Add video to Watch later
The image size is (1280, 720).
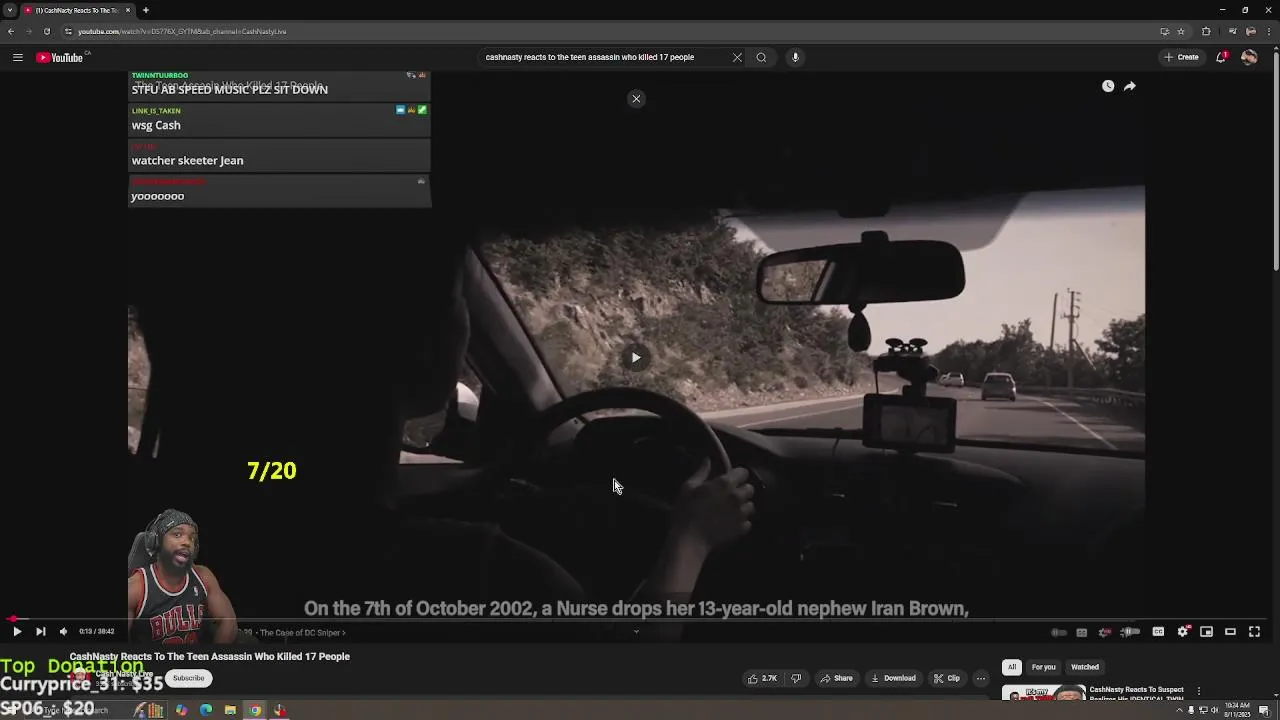(x=1108, y=86)
